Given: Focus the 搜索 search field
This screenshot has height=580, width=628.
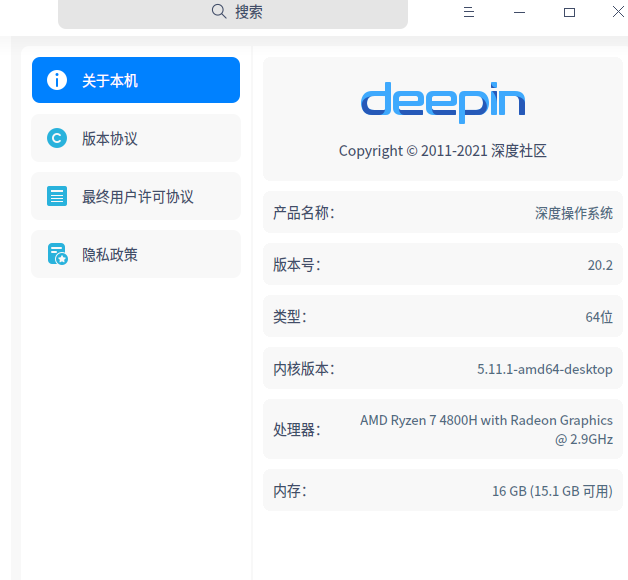Looking at the screenshot, I should 233,13.
